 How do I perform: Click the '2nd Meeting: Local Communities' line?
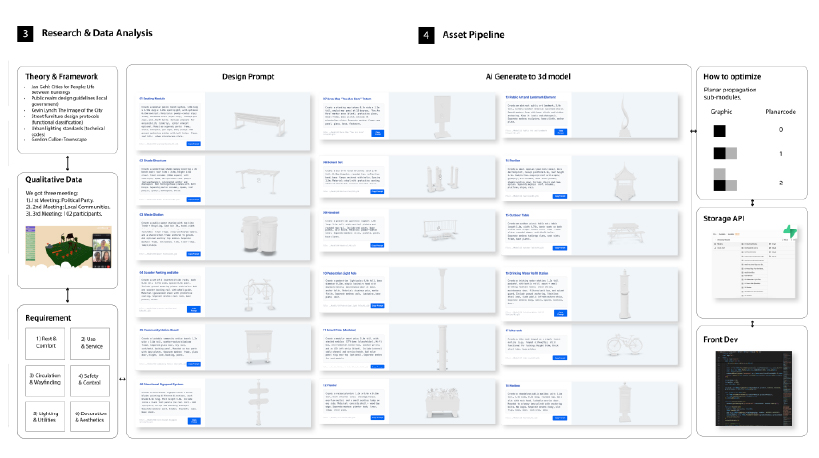(x=68, y=207)
